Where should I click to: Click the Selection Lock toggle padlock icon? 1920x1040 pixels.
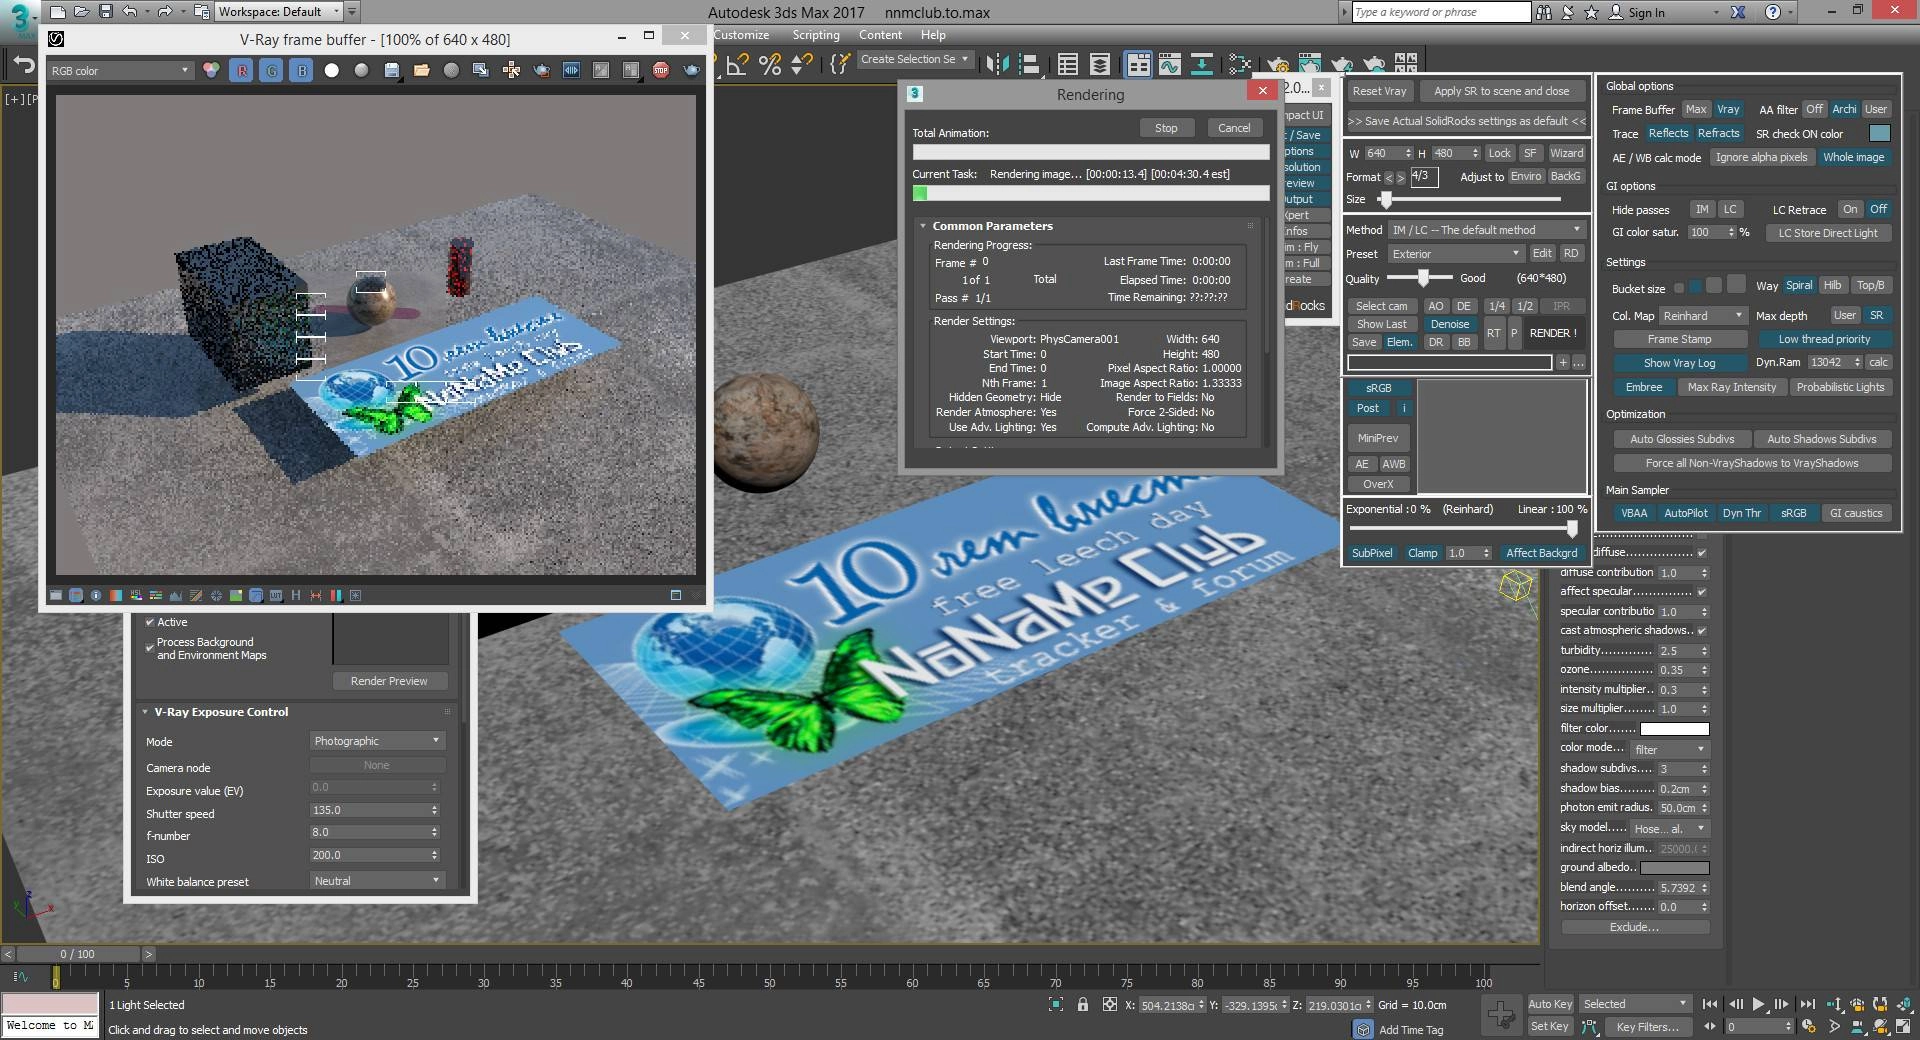[1083, 1004]
